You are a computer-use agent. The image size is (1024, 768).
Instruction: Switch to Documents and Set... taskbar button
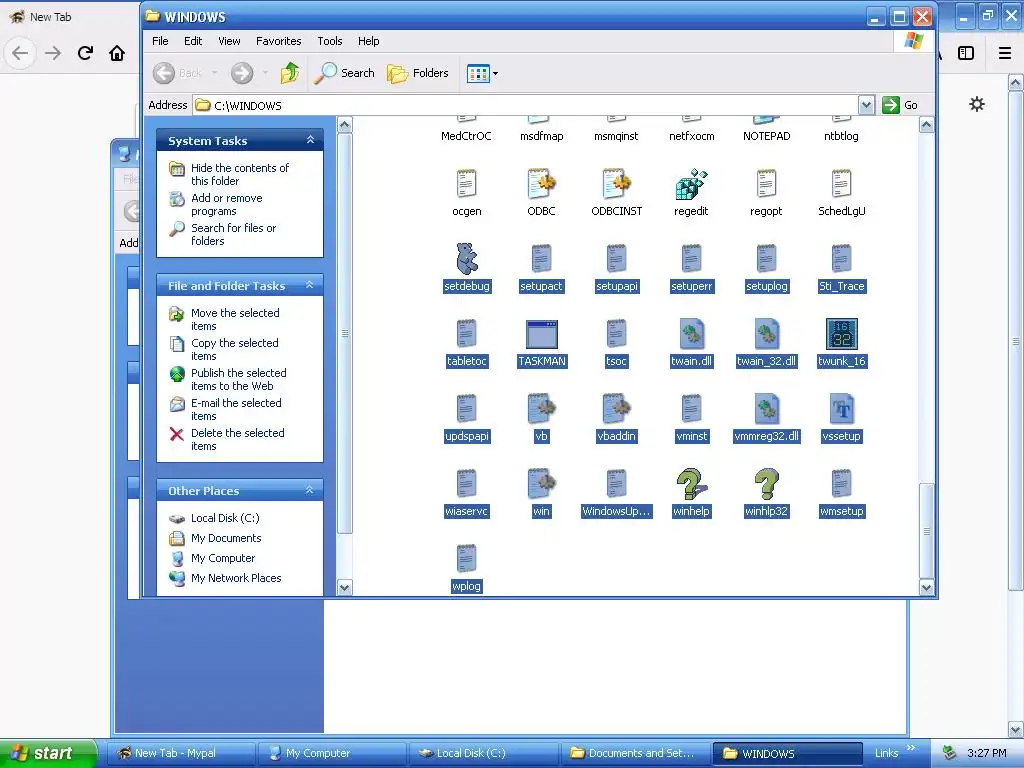(635, 753)
